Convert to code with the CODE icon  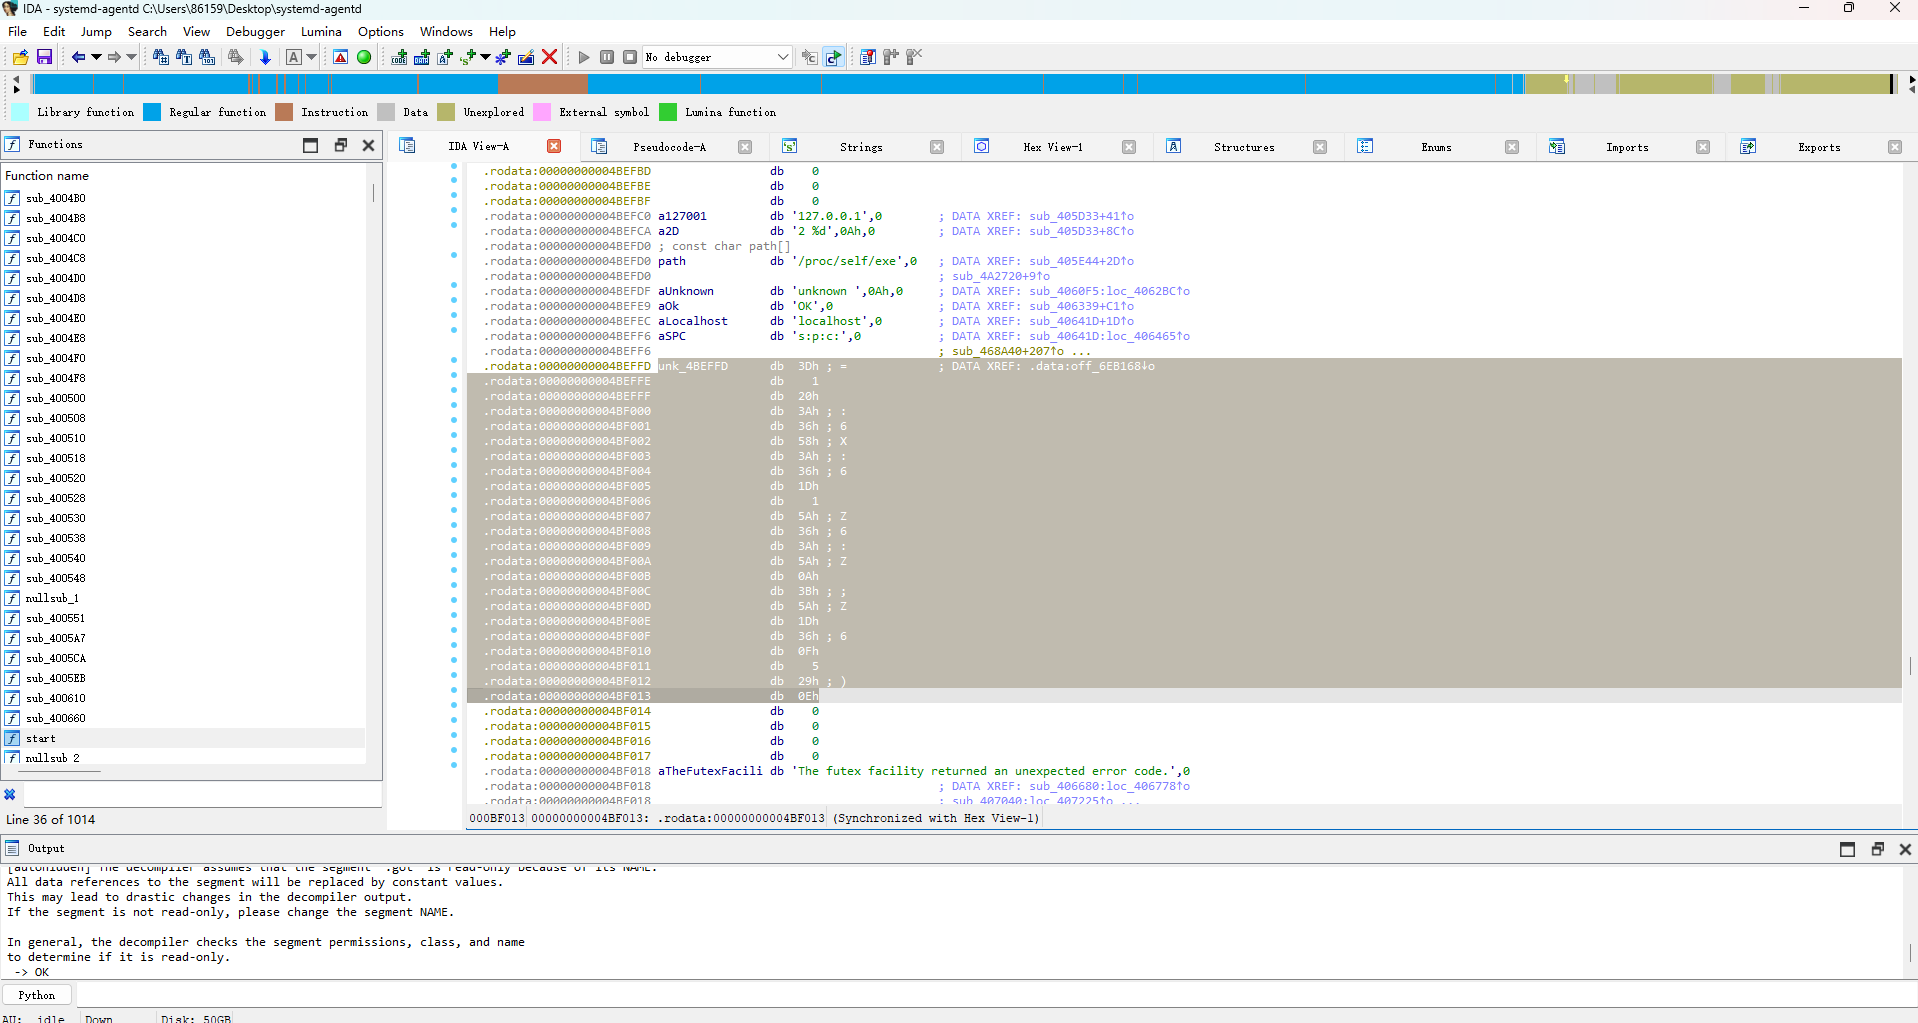tap(399, 57)
